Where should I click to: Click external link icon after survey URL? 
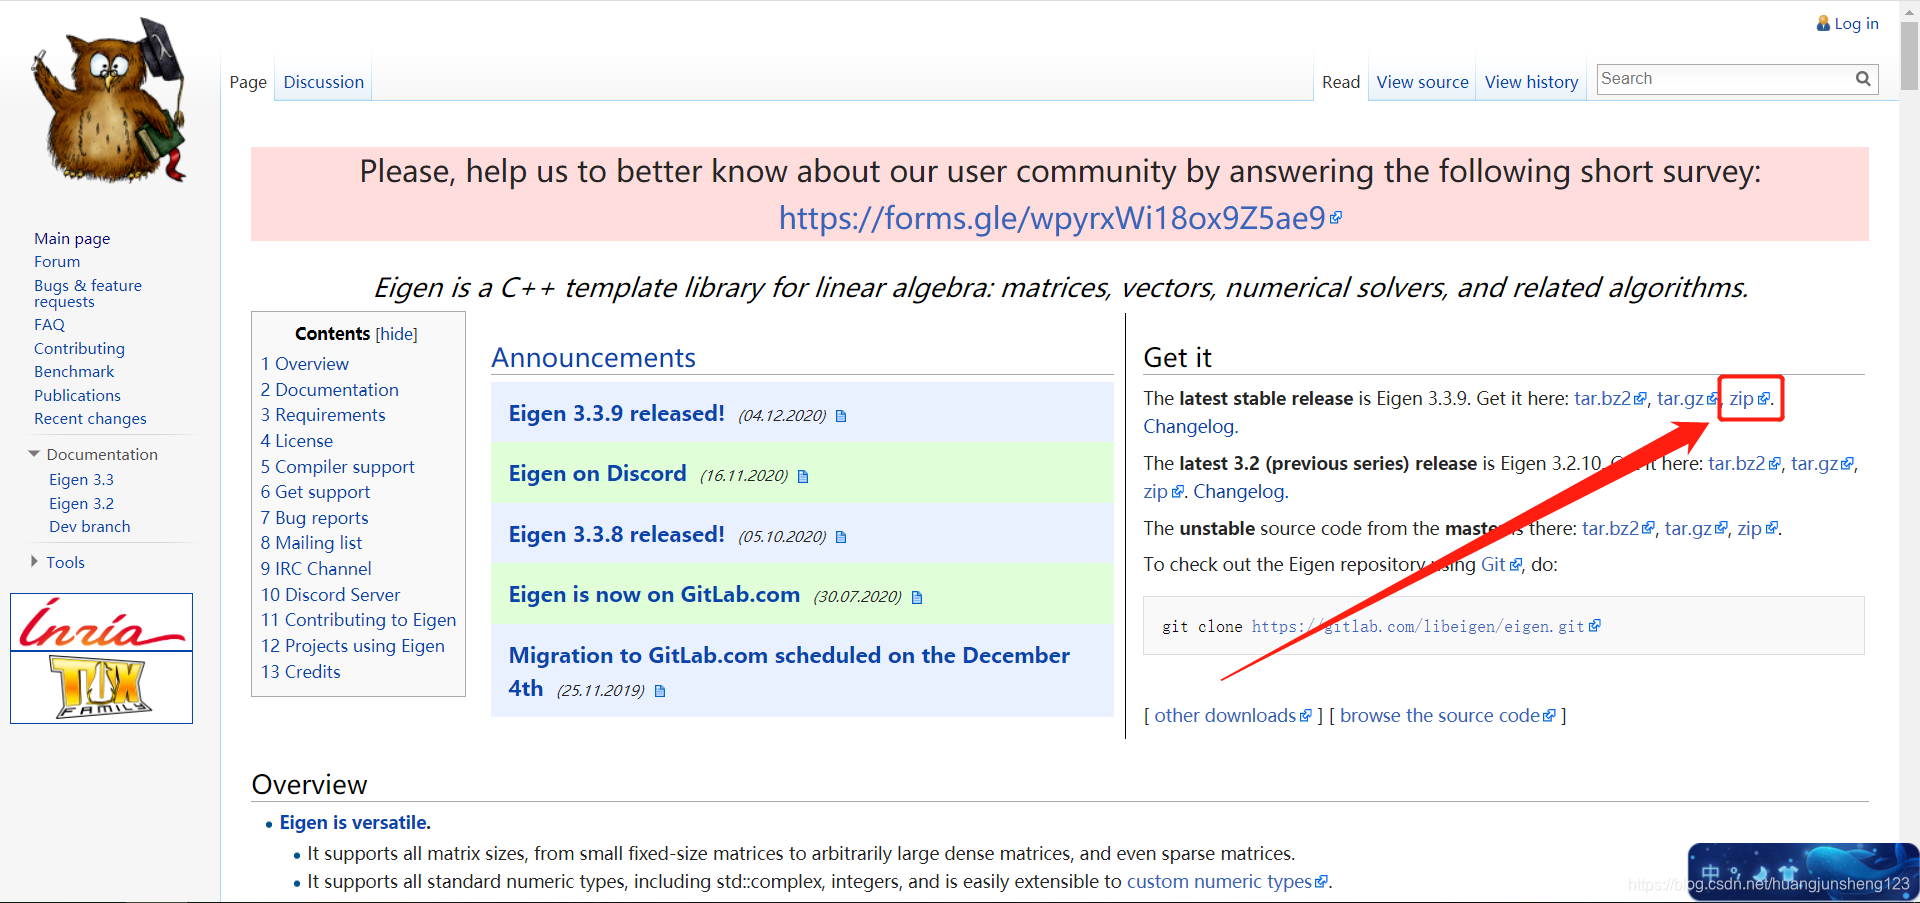[1336, 217]
